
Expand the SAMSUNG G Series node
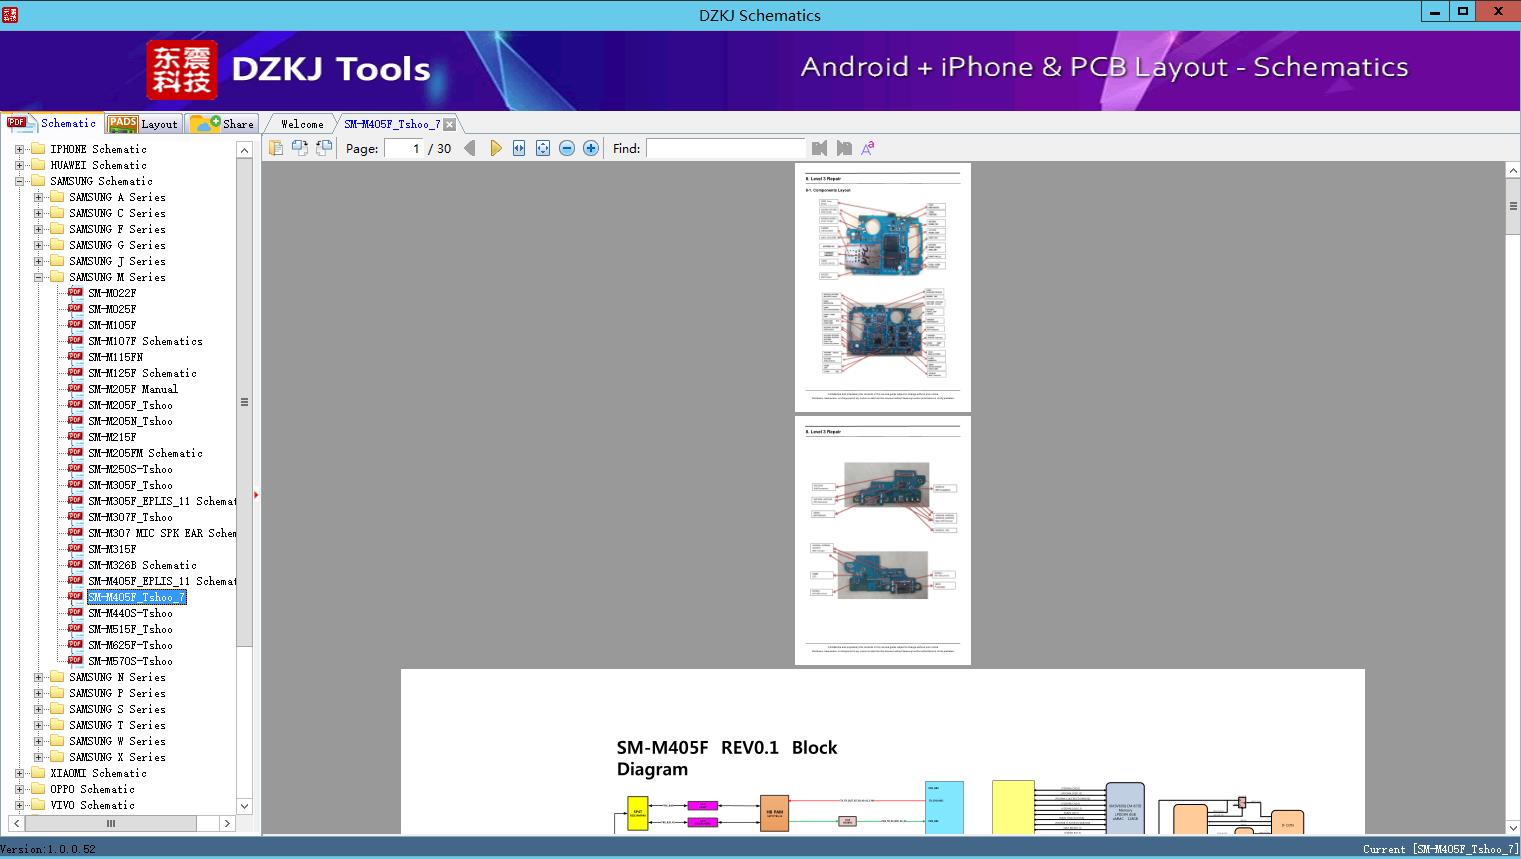click(38, 245)
